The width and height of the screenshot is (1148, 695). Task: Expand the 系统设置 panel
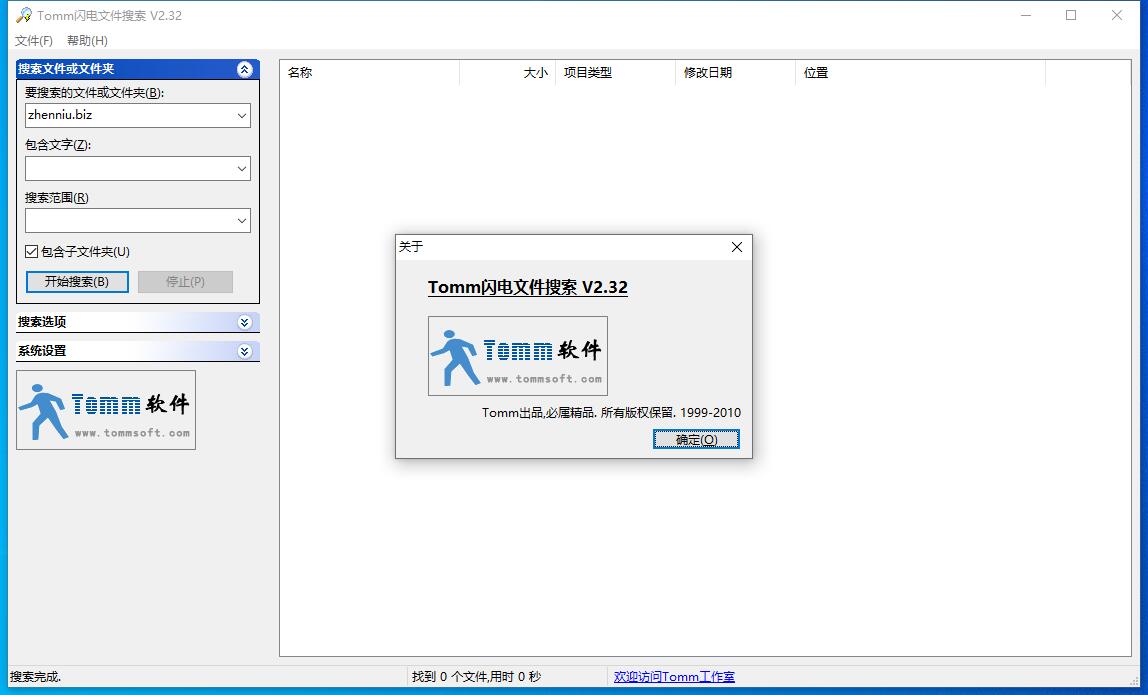(245, 352)
